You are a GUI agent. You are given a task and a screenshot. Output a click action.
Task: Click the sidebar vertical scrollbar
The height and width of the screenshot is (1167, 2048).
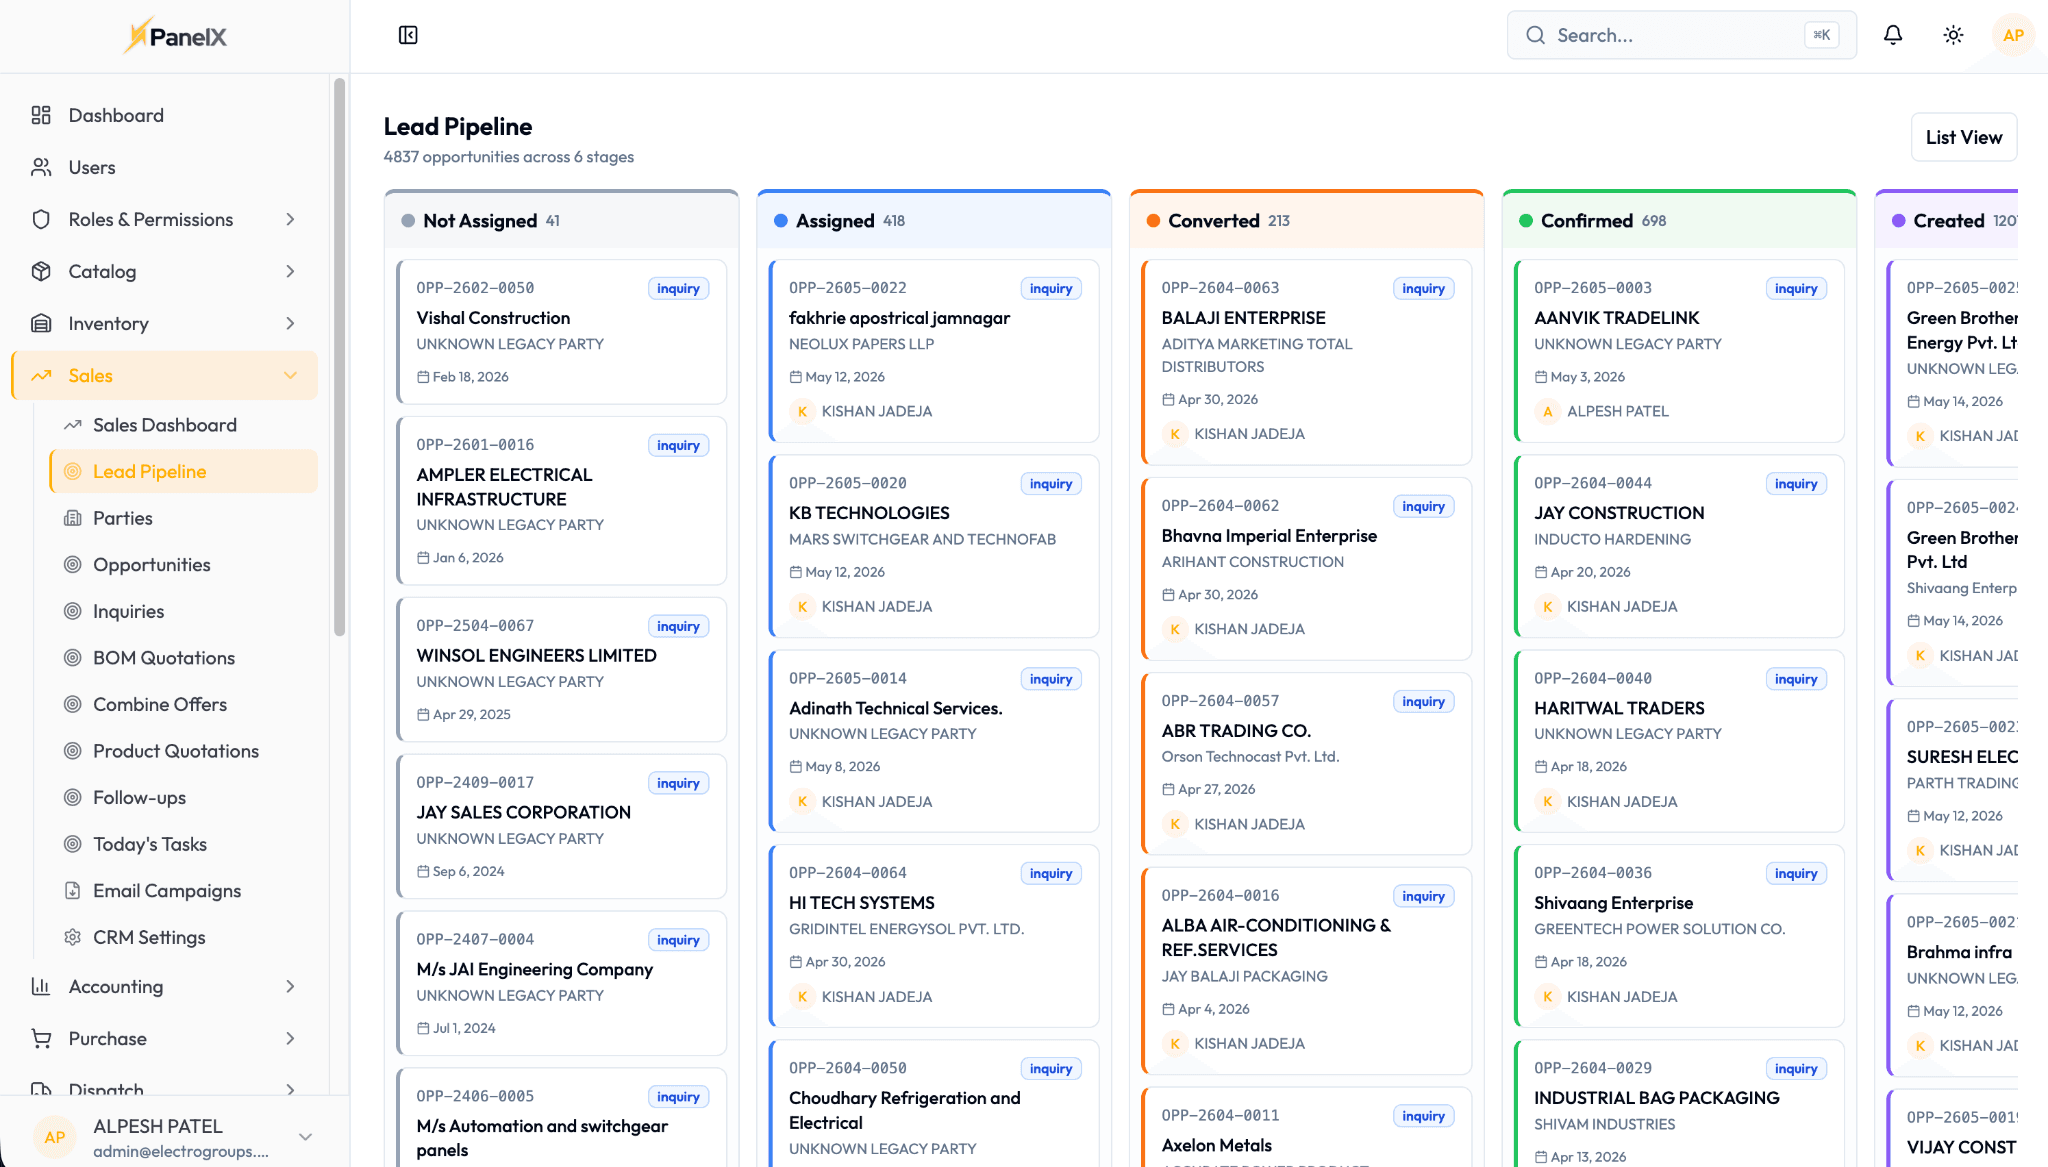coord(340,356)
